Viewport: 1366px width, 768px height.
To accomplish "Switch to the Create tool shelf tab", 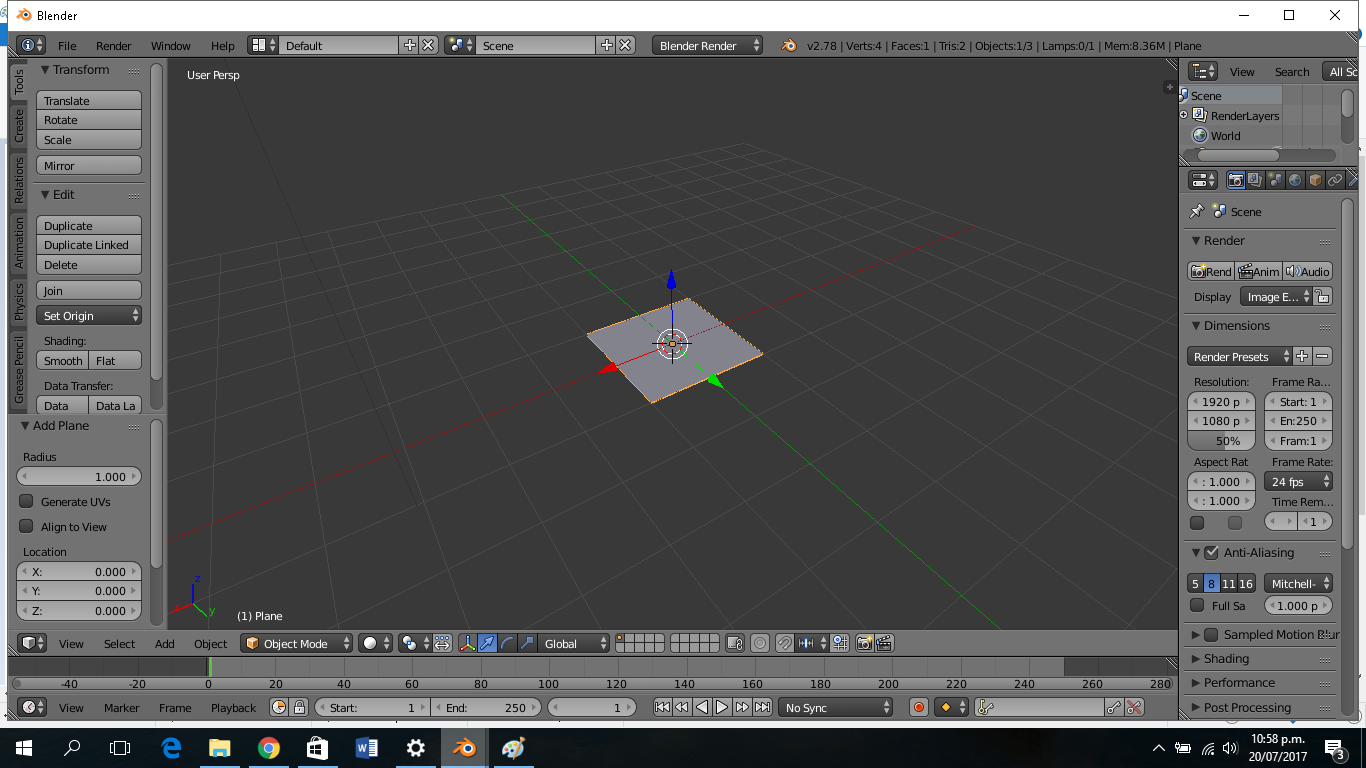I will (18, 126).
